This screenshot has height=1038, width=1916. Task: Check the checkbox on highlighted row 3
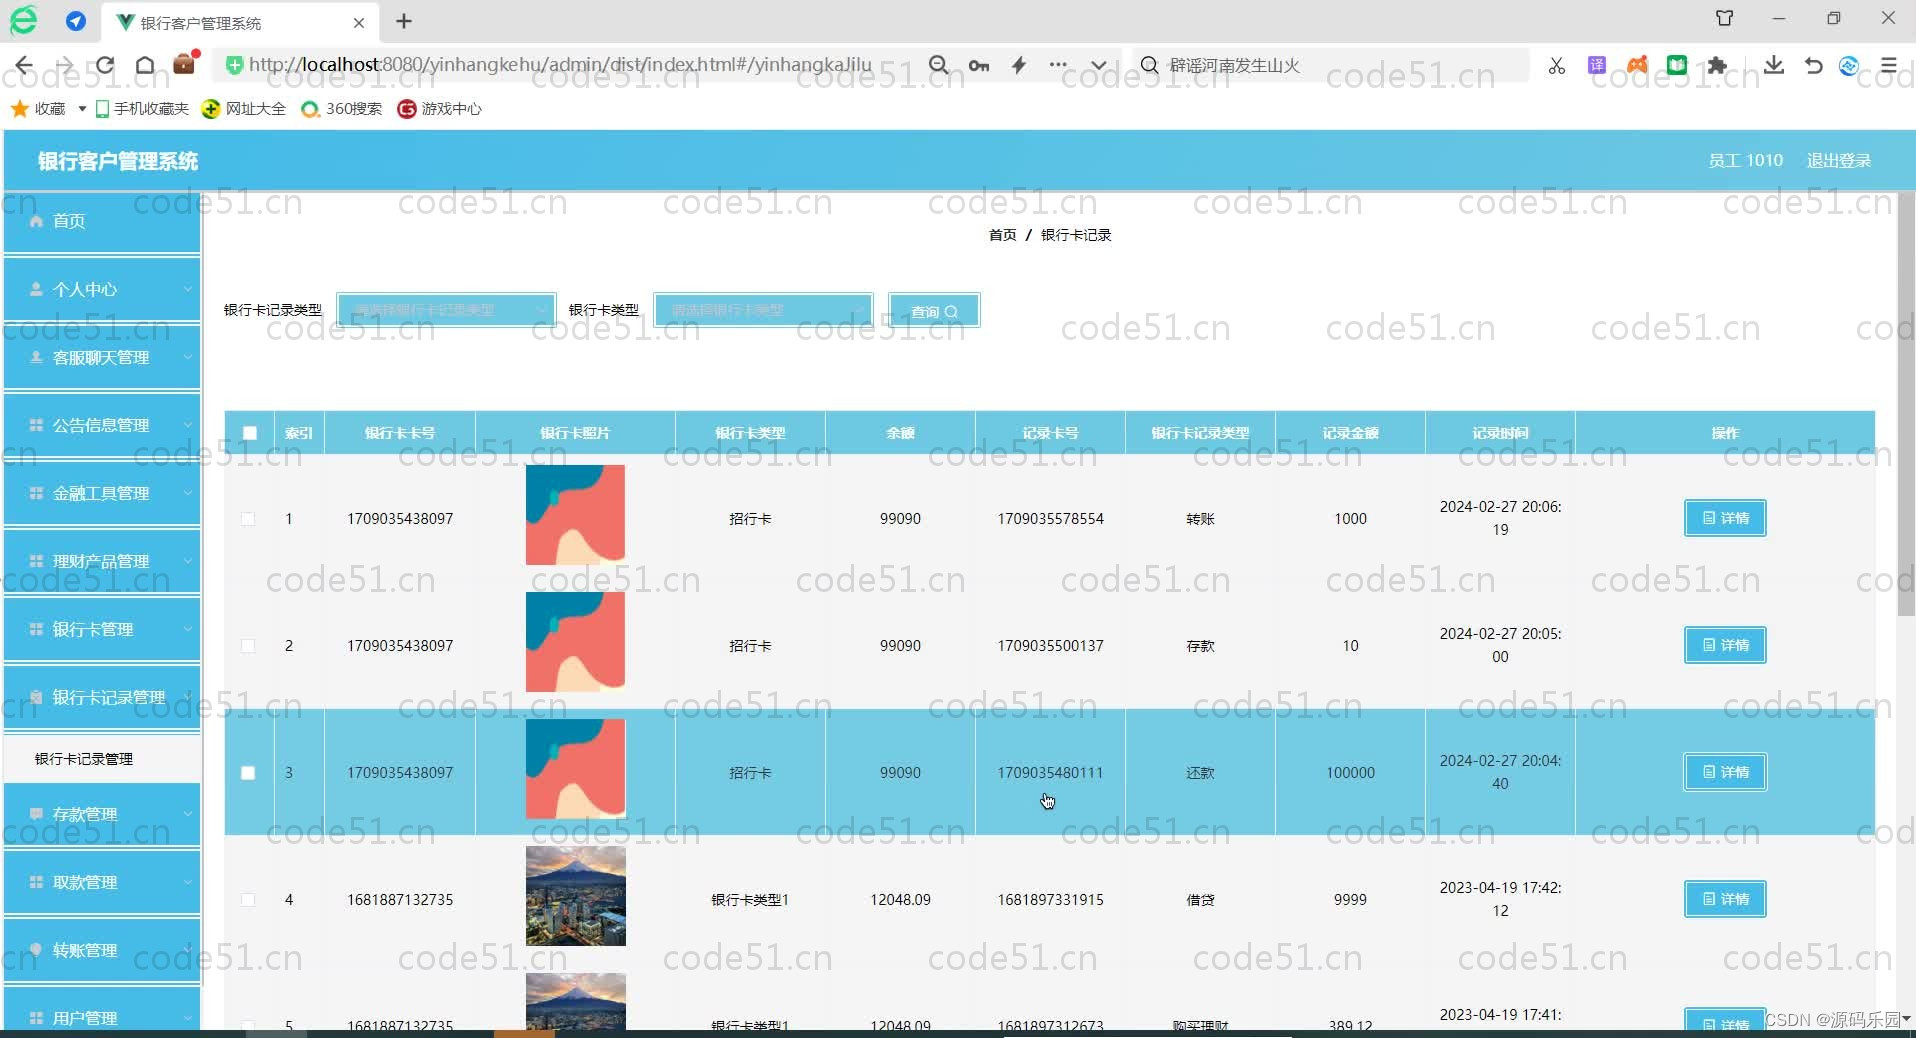click(247, 772)
